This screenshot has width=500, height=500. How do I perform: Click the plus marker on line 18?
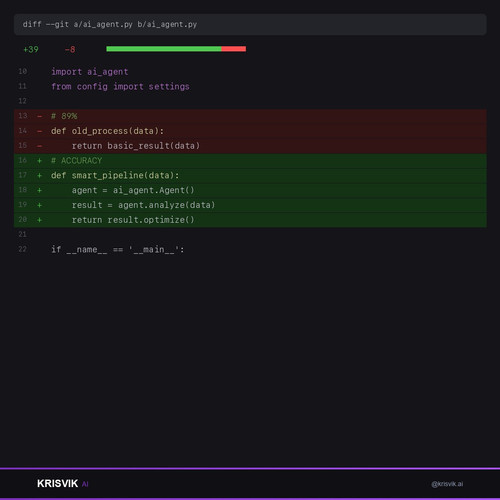40,190
